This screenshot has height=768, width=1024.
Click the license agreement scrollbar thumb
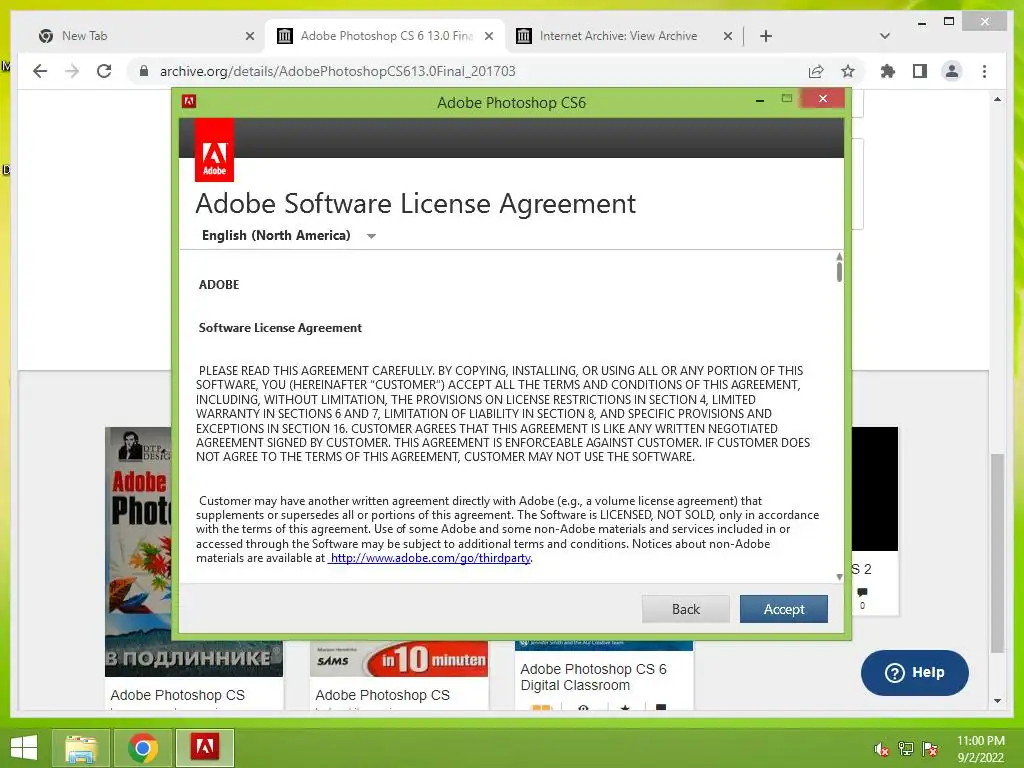coord(839,271)
